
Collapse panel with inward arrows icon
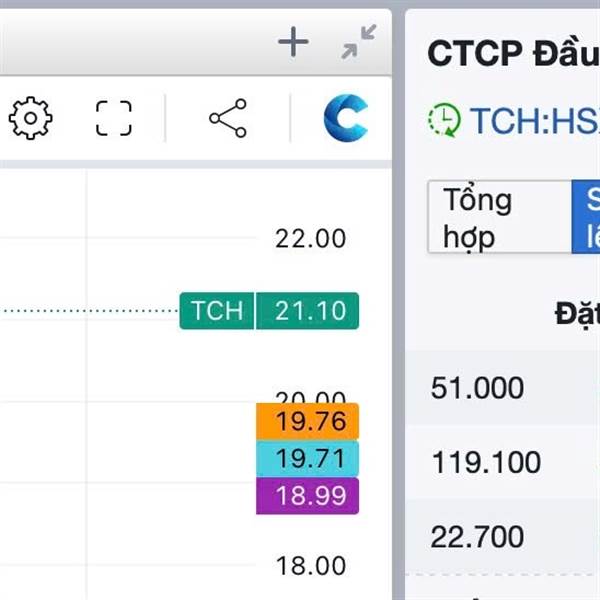tap(359, 42)
